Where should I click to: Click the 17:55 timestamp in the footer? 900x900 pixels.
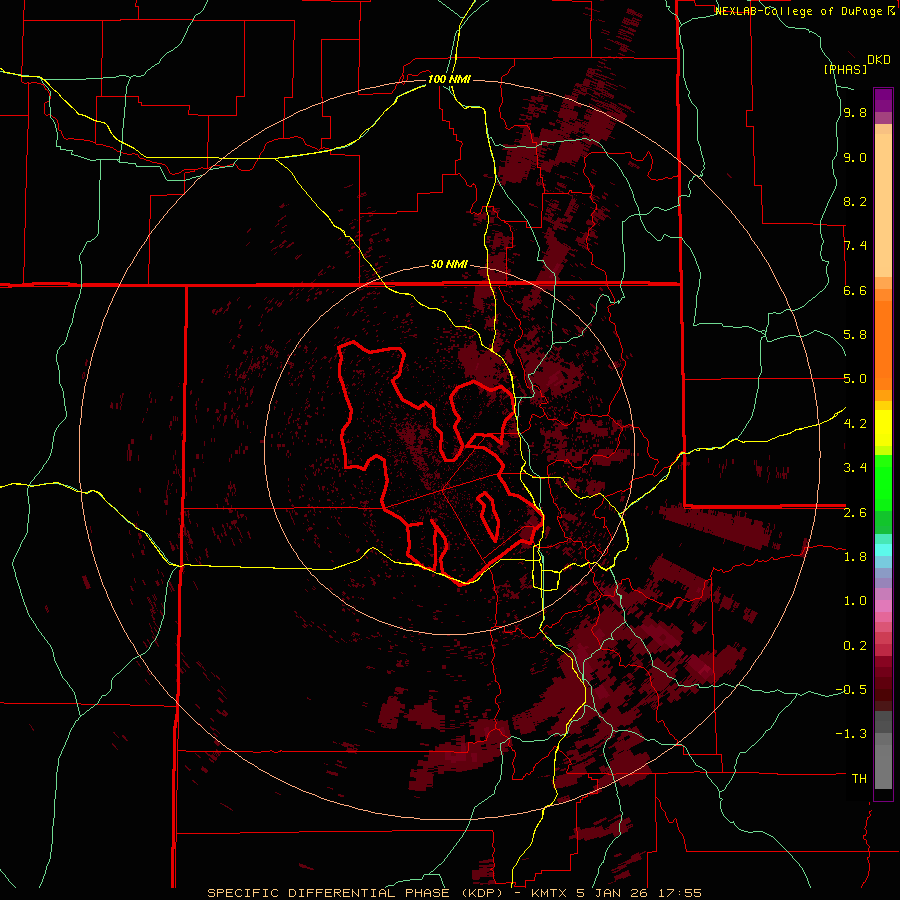click(x=681, y=893)
